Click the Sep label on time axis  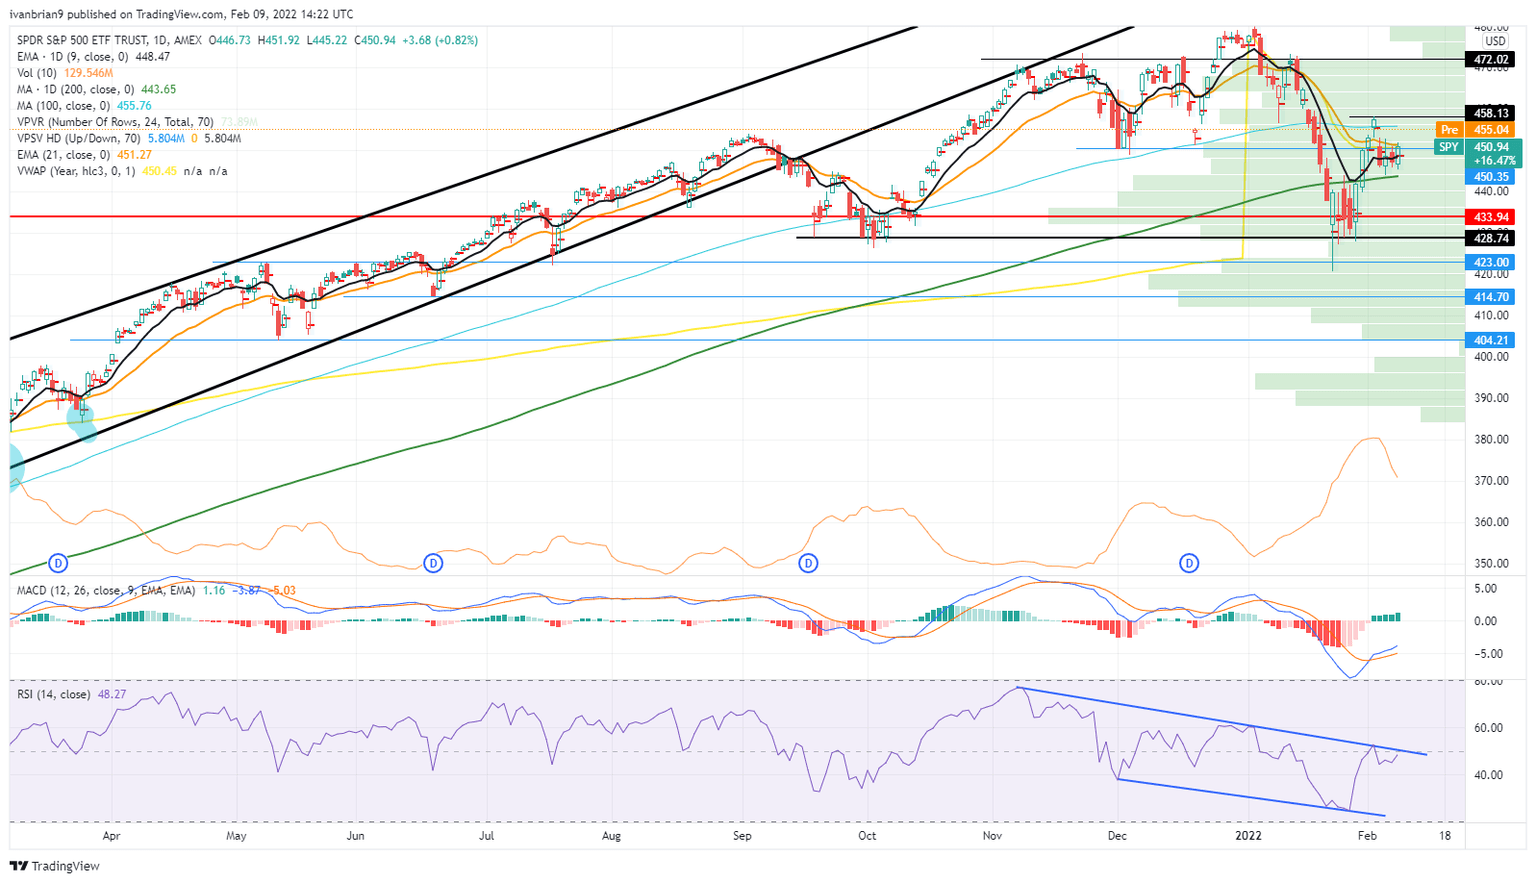[742, 835]
